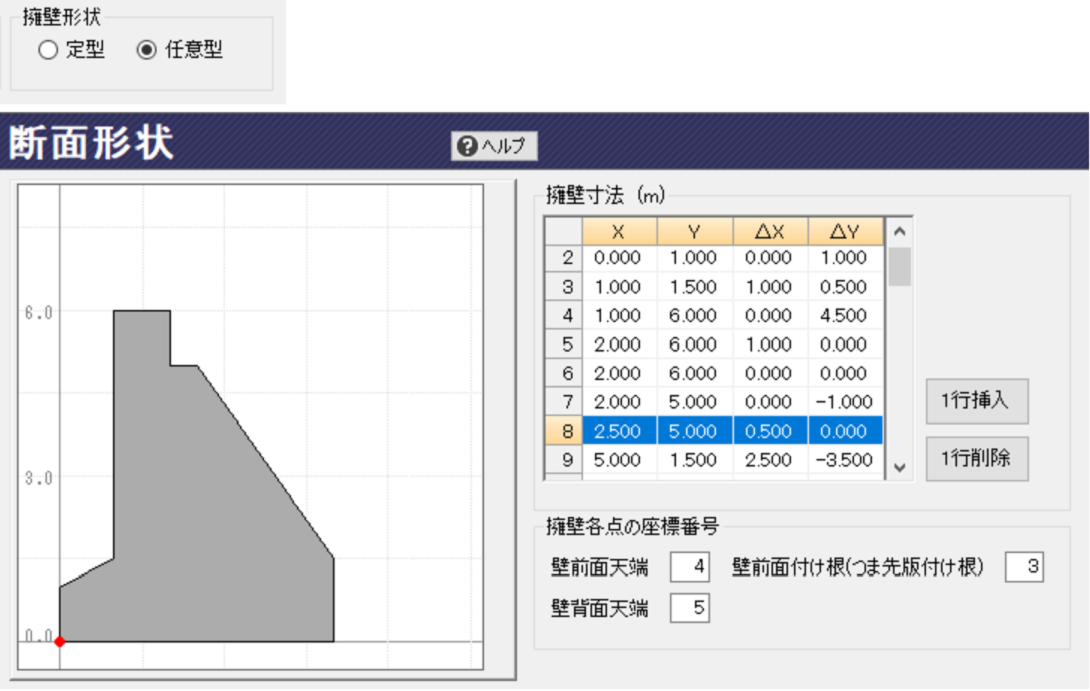Click the 1行削除 button
Image resolution: width=1090 pixels, height=691 pixels.
976,459
